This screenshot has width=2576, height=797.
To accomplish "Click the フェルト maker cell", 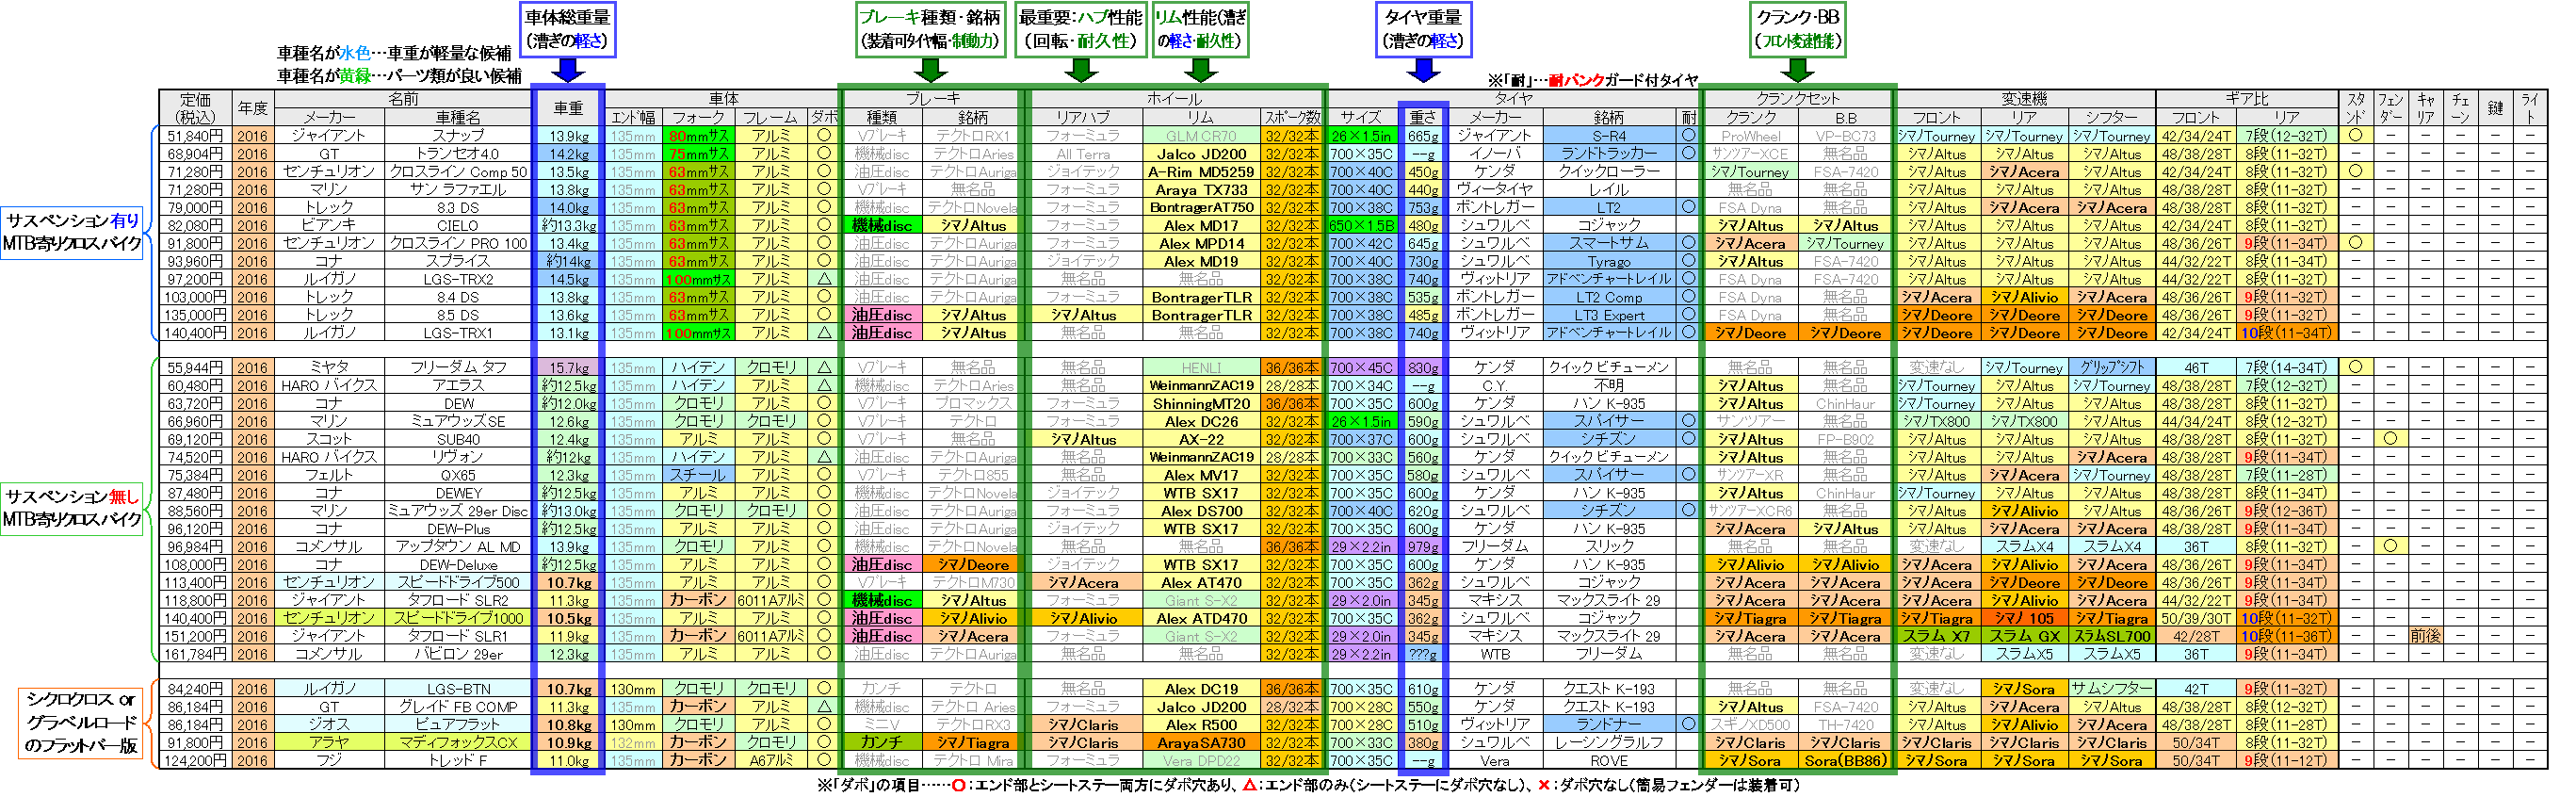I will (329, 476).
